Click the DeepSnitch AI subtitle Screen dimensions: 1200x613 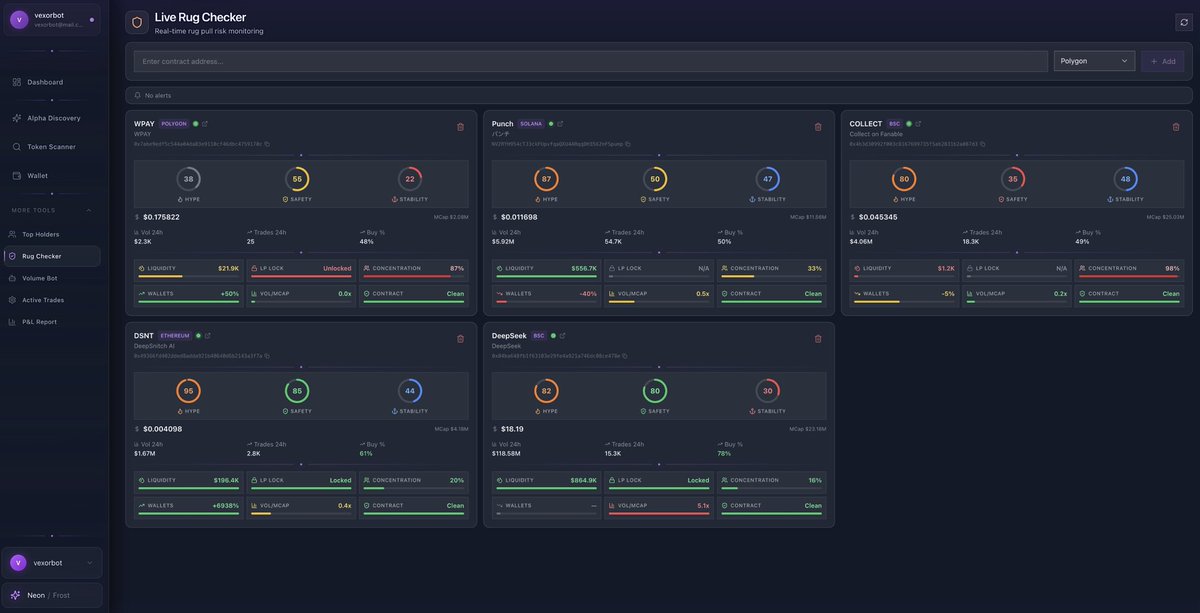coord(154,346)
